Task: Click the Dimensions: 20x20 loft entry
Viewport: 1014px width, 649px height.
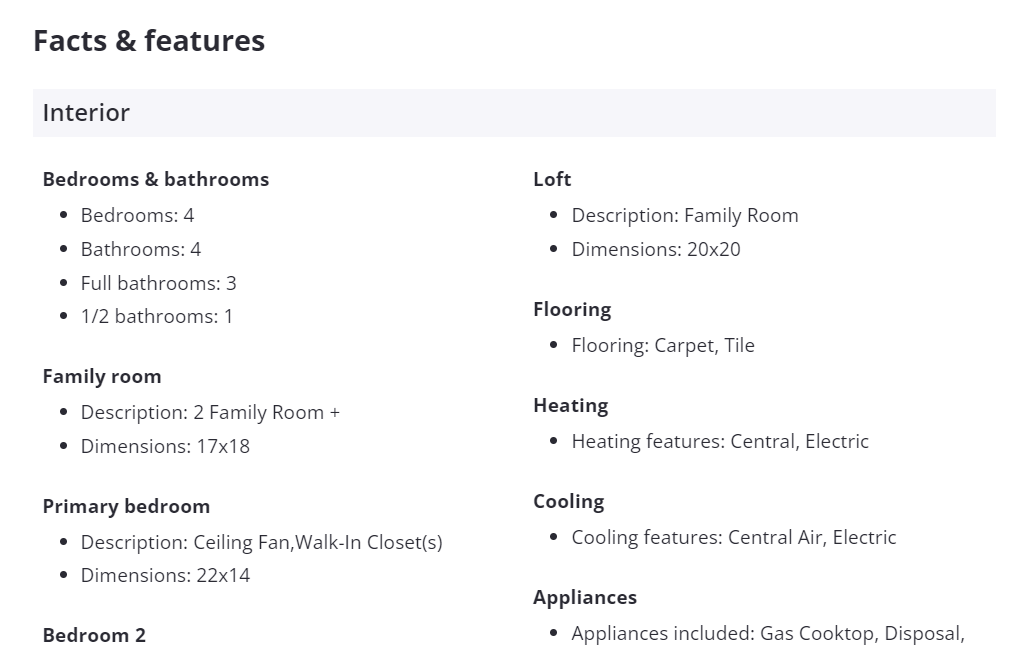Action: pyautogui.click(x=656, y=249)
